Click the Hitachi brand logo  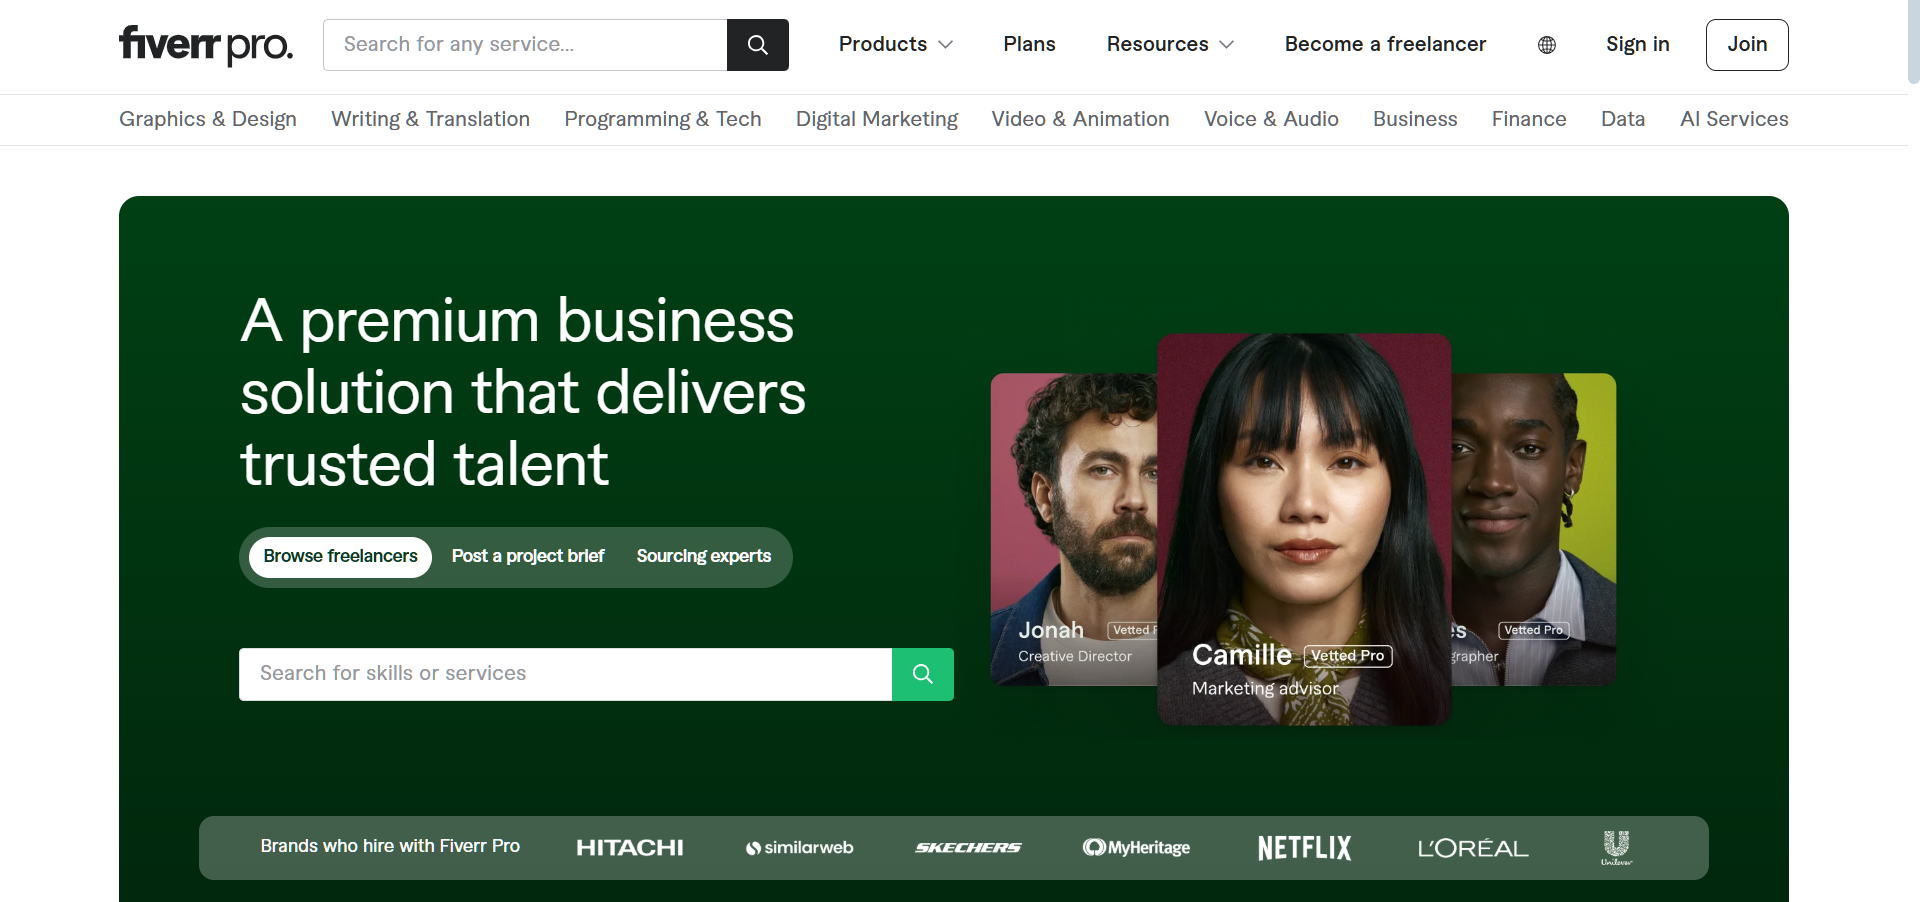[629, 848]
